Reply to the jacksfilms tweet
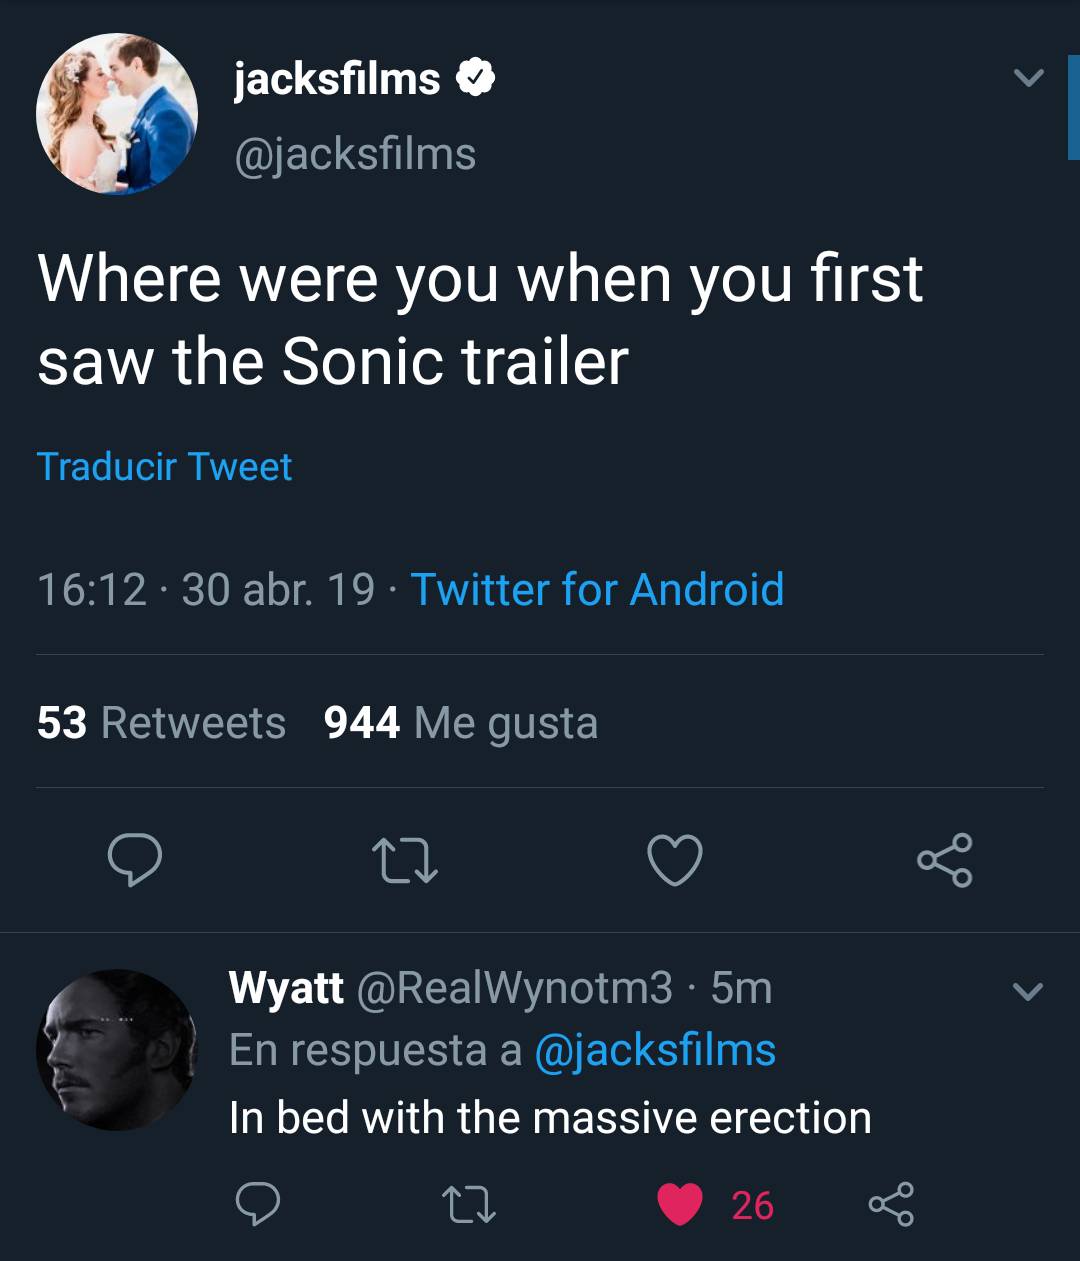Viewport: 1080px width, 1261px height. pos(134,861)
